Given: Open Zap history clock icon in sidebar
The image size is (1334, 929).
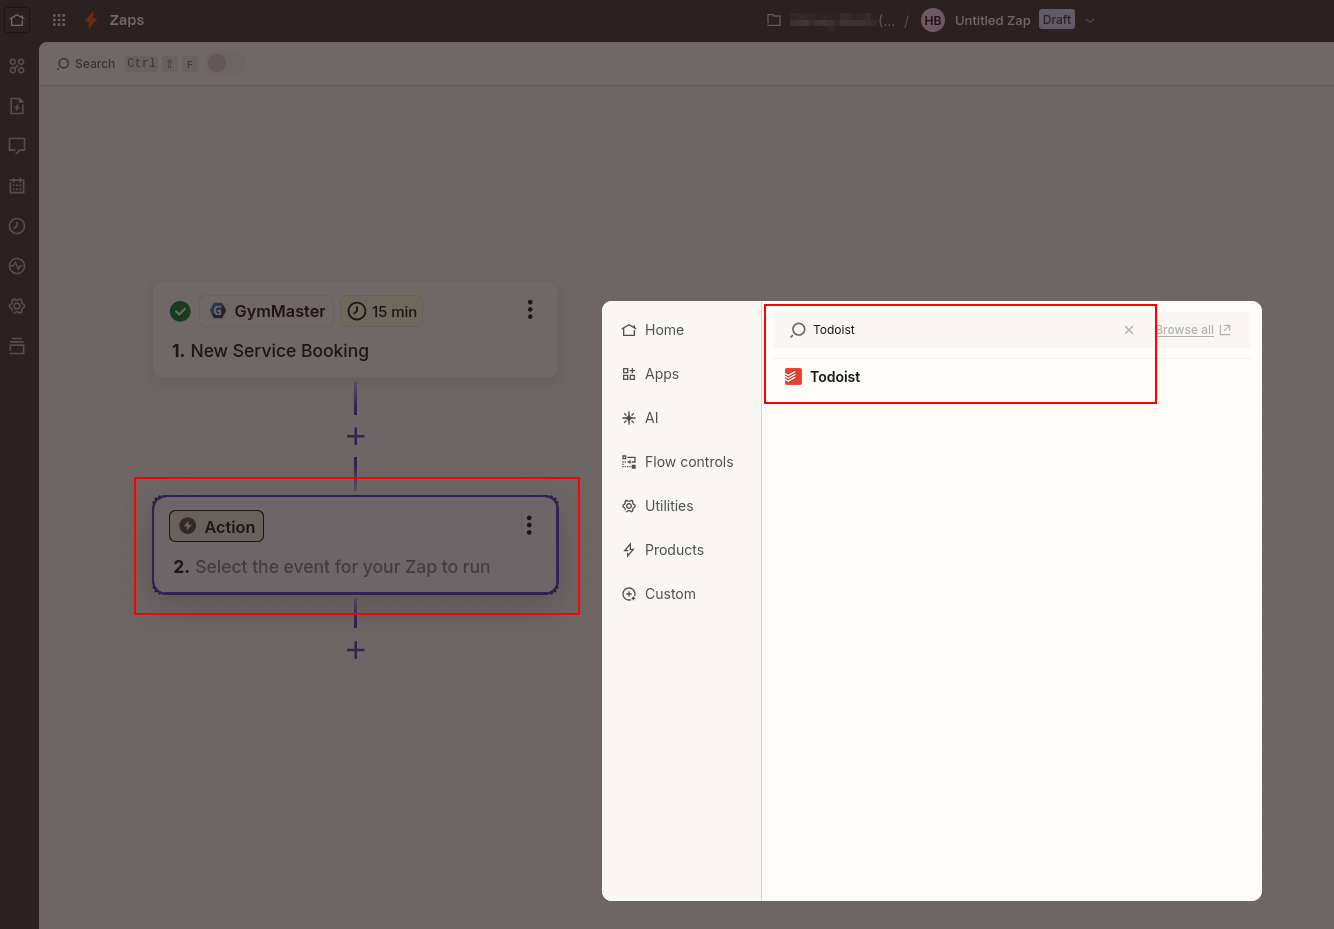Looking at the screenshot, I should point(17,226).
